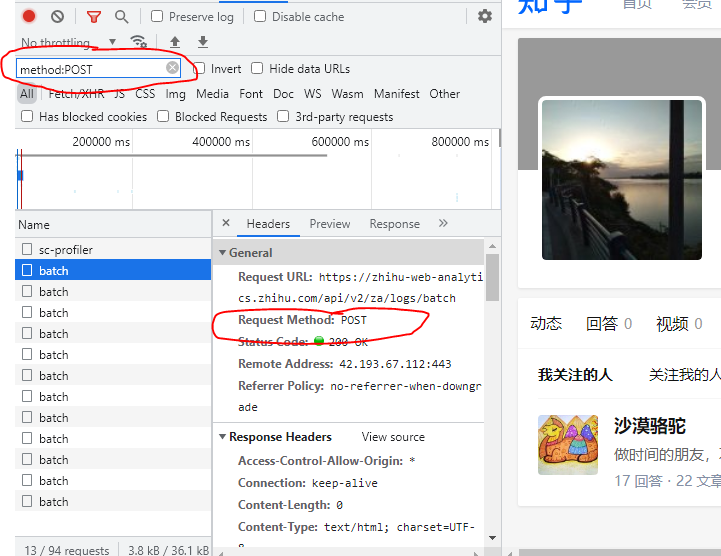This screenshot has width=721, height=556.
Task: Tick the checkbox of highlighted batch row
Action: [x=27, y=270]
